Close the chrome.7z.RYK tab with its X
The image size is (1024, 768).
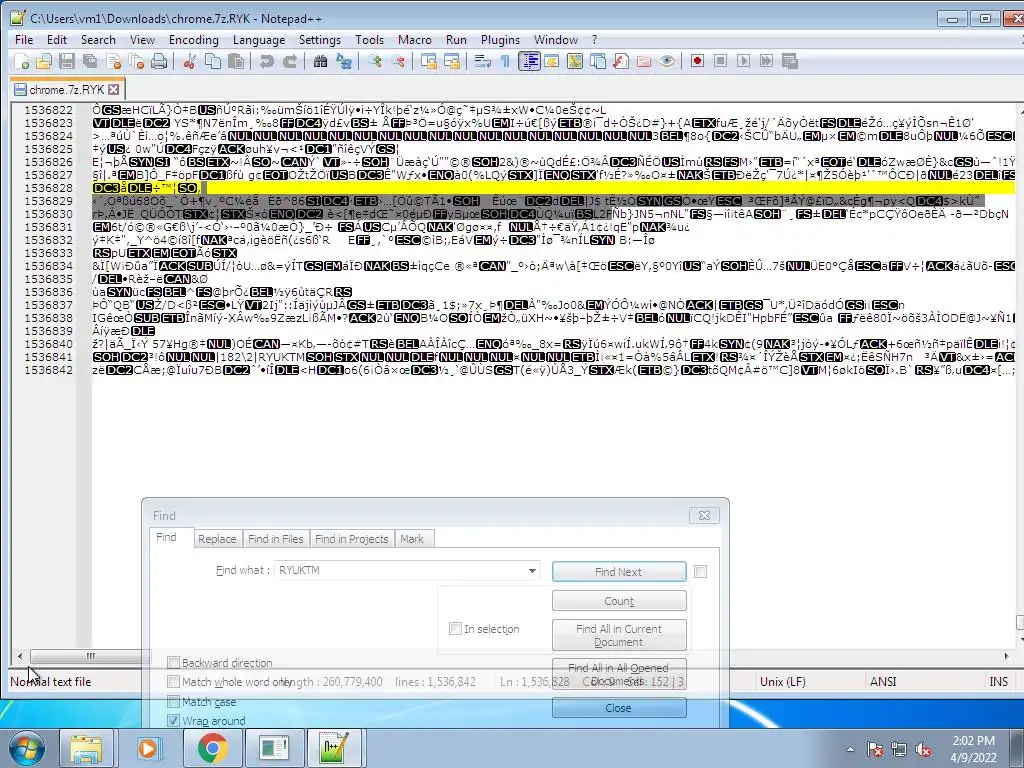coord(114,89)
